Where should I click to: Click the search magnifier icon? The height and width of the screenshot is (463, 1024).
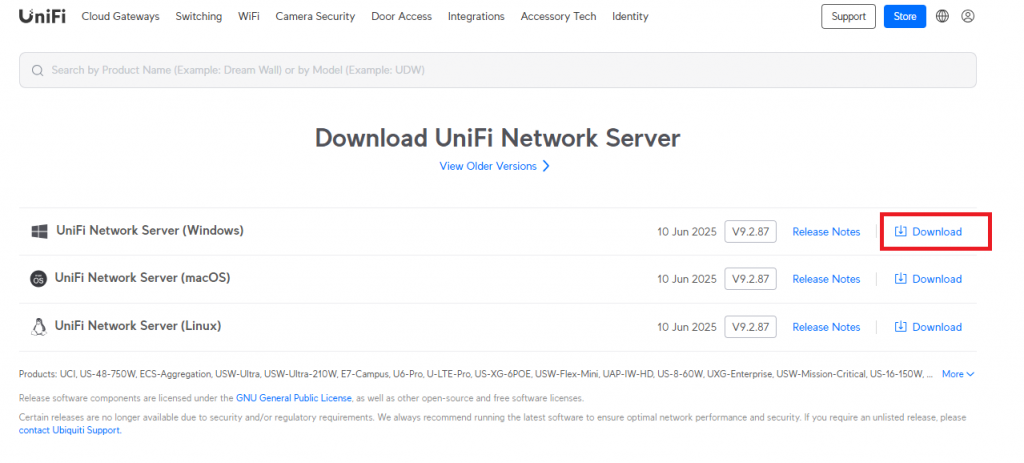[37, 70]
